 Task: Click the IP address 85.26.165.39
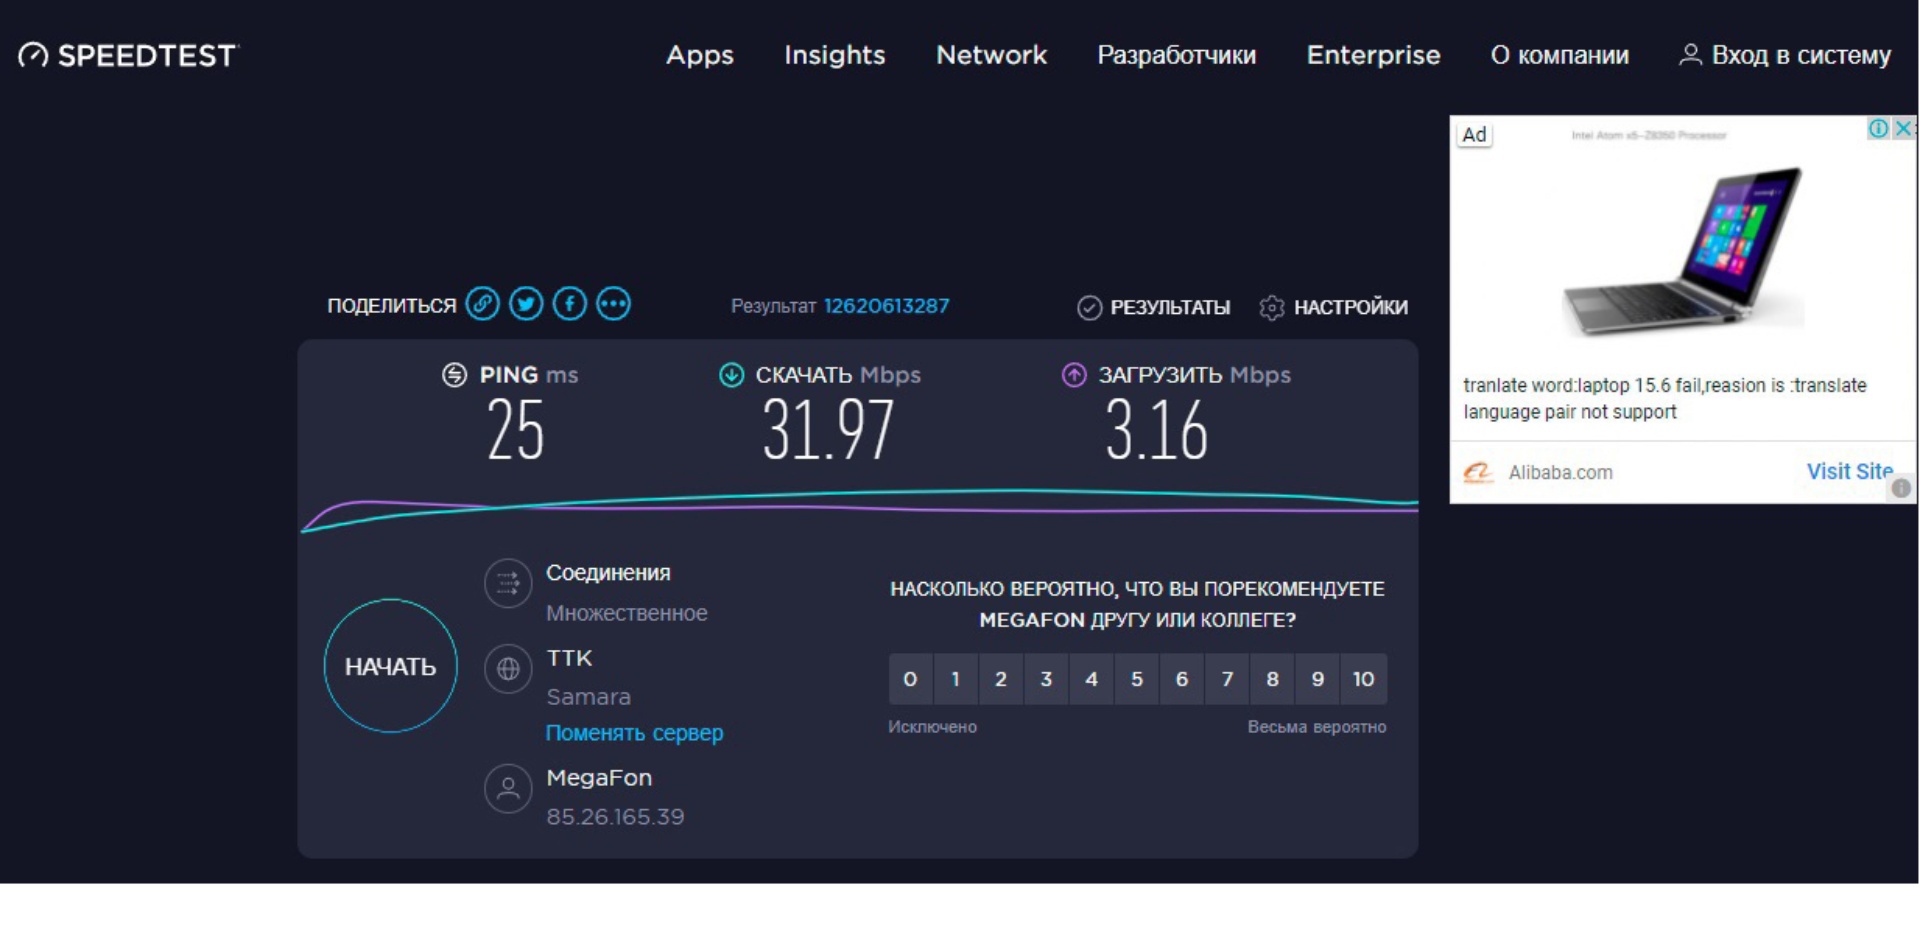click(x=615, y=817)
